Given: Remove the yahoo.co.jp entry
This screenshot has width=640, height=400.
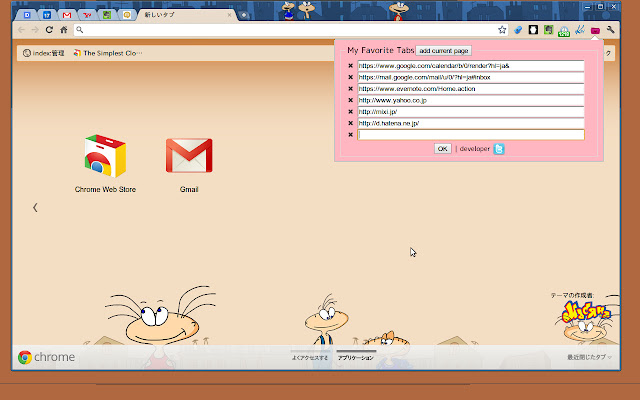Looking at the screenshot, I should (350, 100).
